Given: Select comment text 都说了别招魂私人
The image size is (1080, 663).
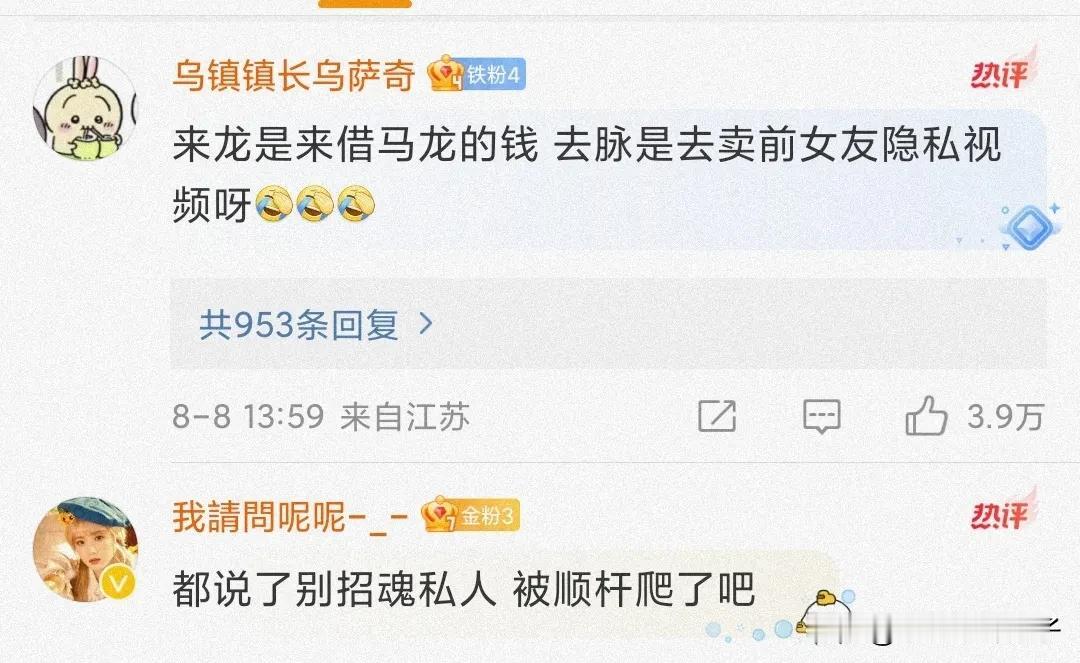Looking at the screenshot, I should (334, 589).
